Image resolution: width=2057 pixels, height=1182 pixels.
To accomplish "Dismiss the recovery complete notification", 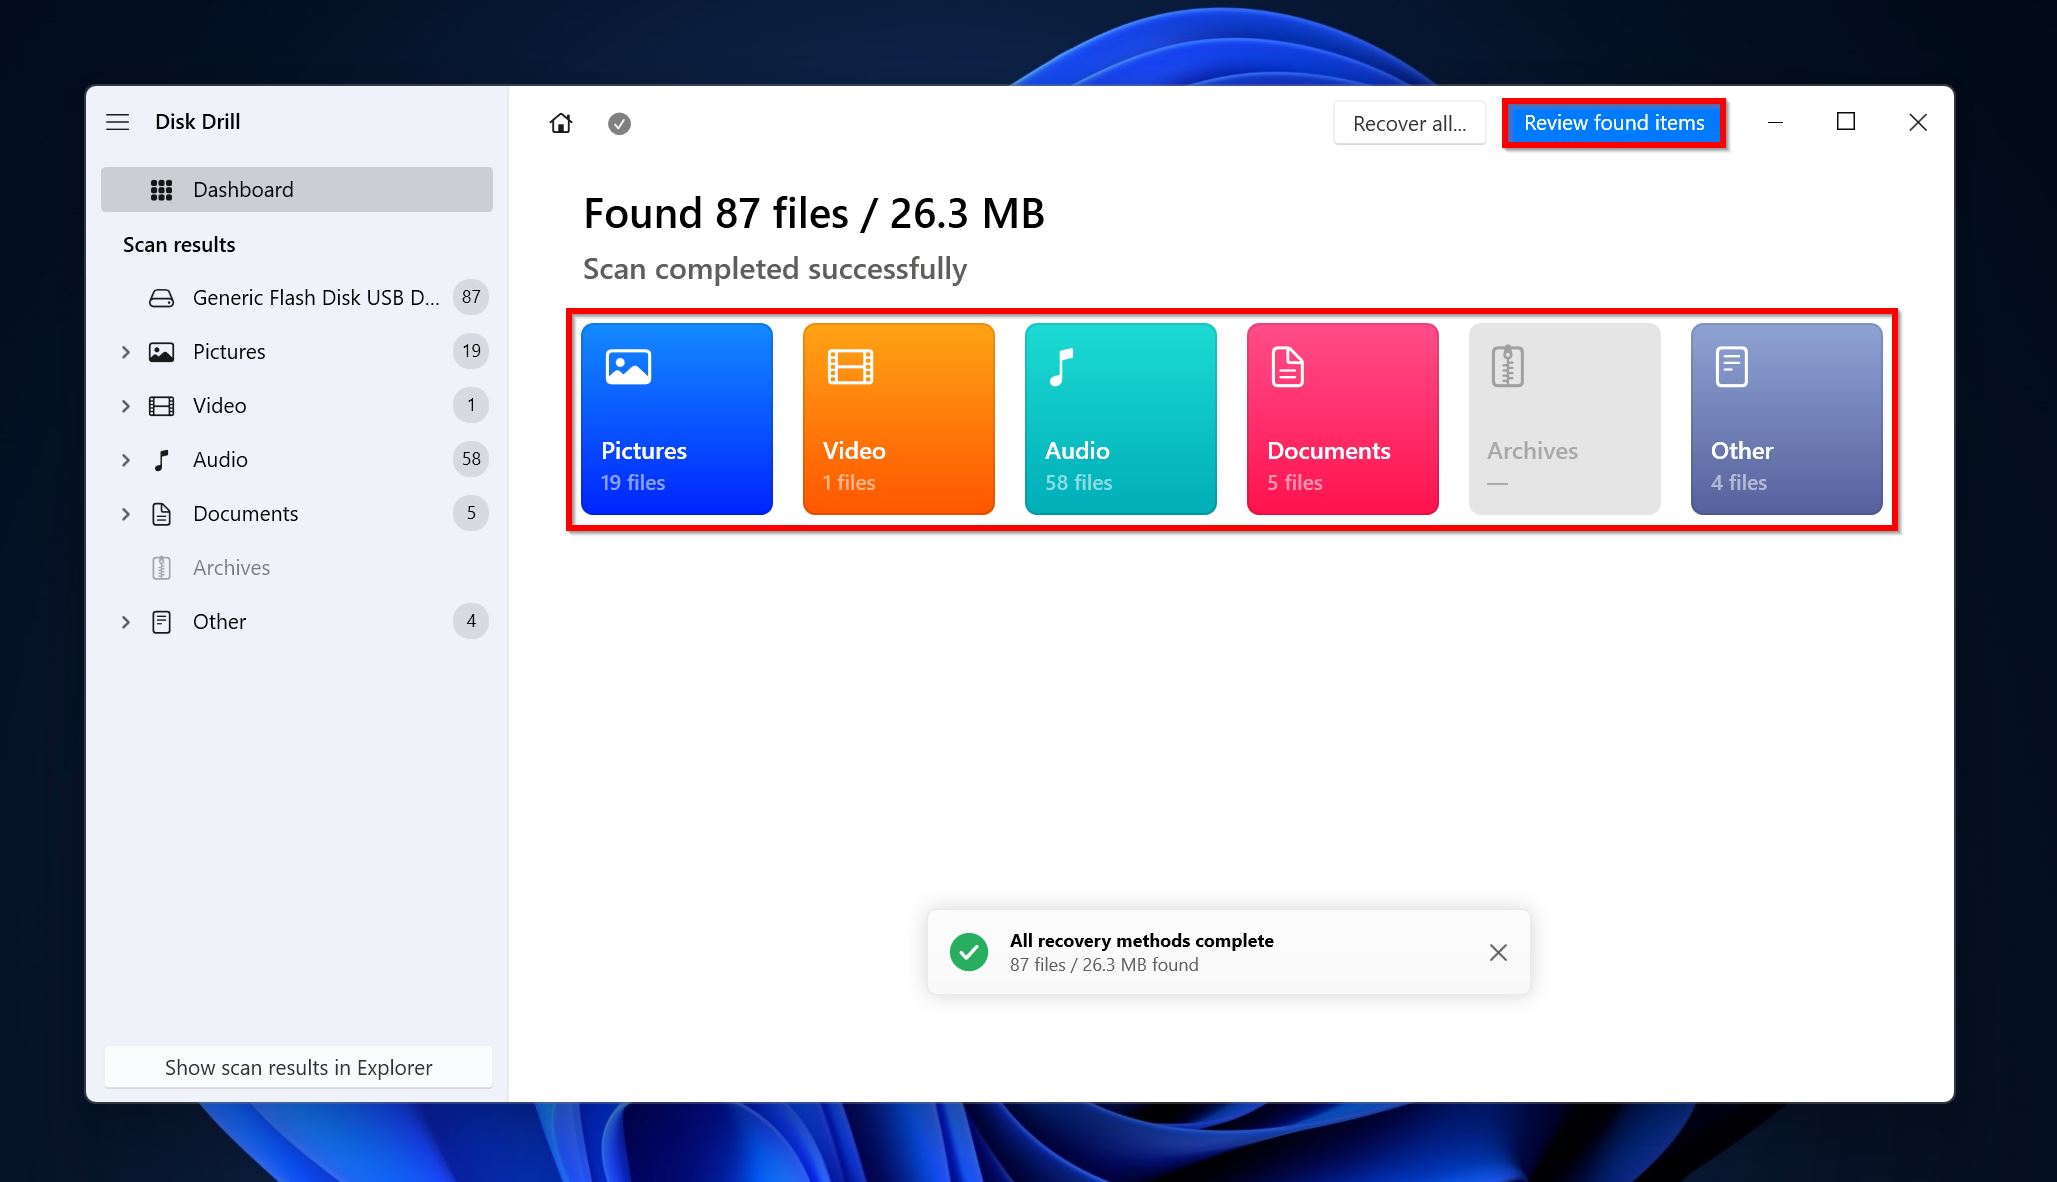I will tap(1498, 952).
